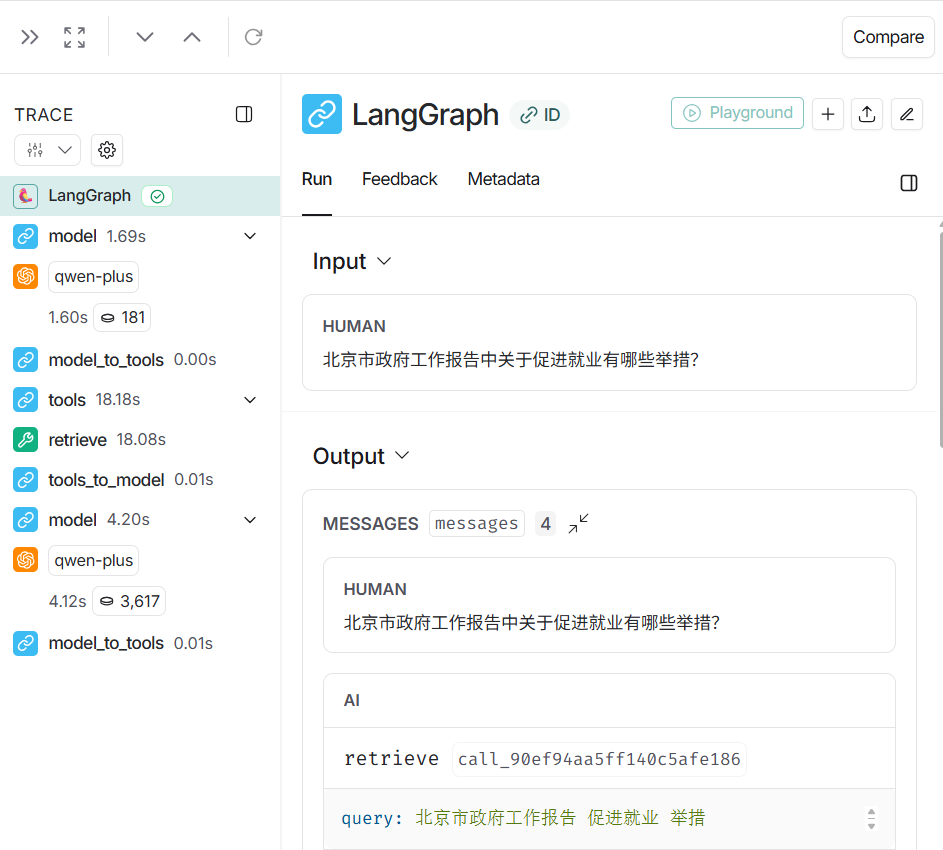Switch to the Run tab
This screenshot has width=943, height=850.
tap(317, 179)
